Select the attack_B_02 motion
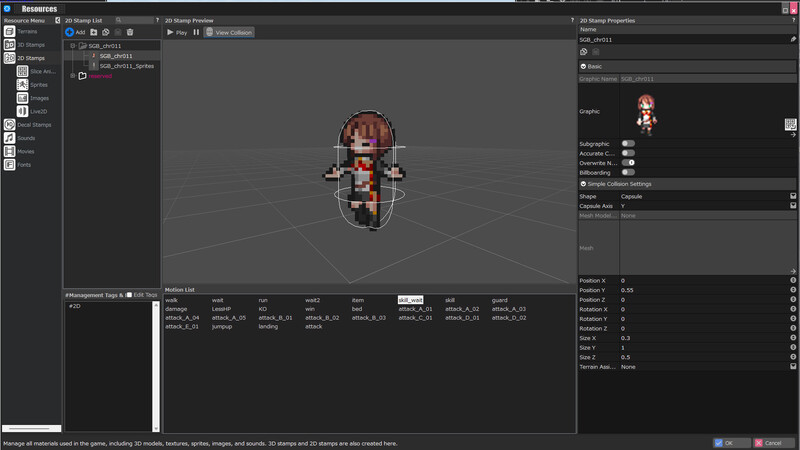This screenshot has width=800, height=450. 322,317
